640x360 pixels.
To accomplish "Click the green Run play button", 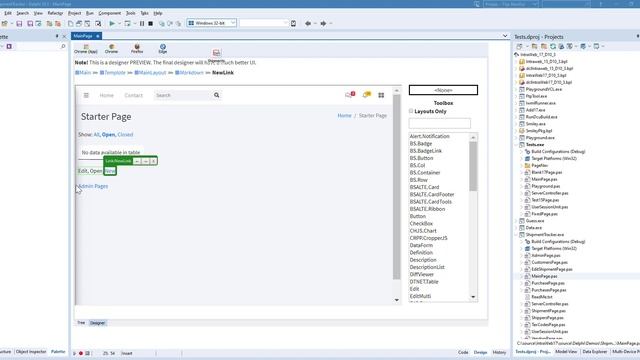I will [112, 23].
